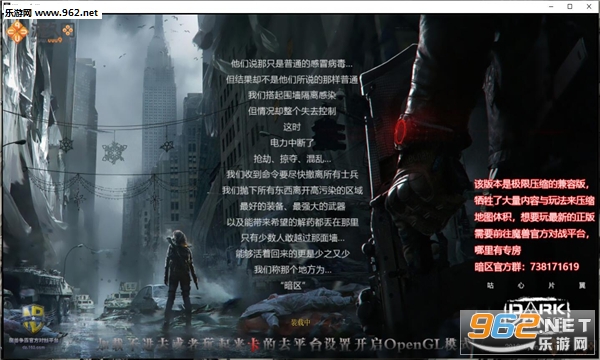Click the quoted title “暗区” below the story
Viewport: 600px width, 360px height.
tap(292, 285)
